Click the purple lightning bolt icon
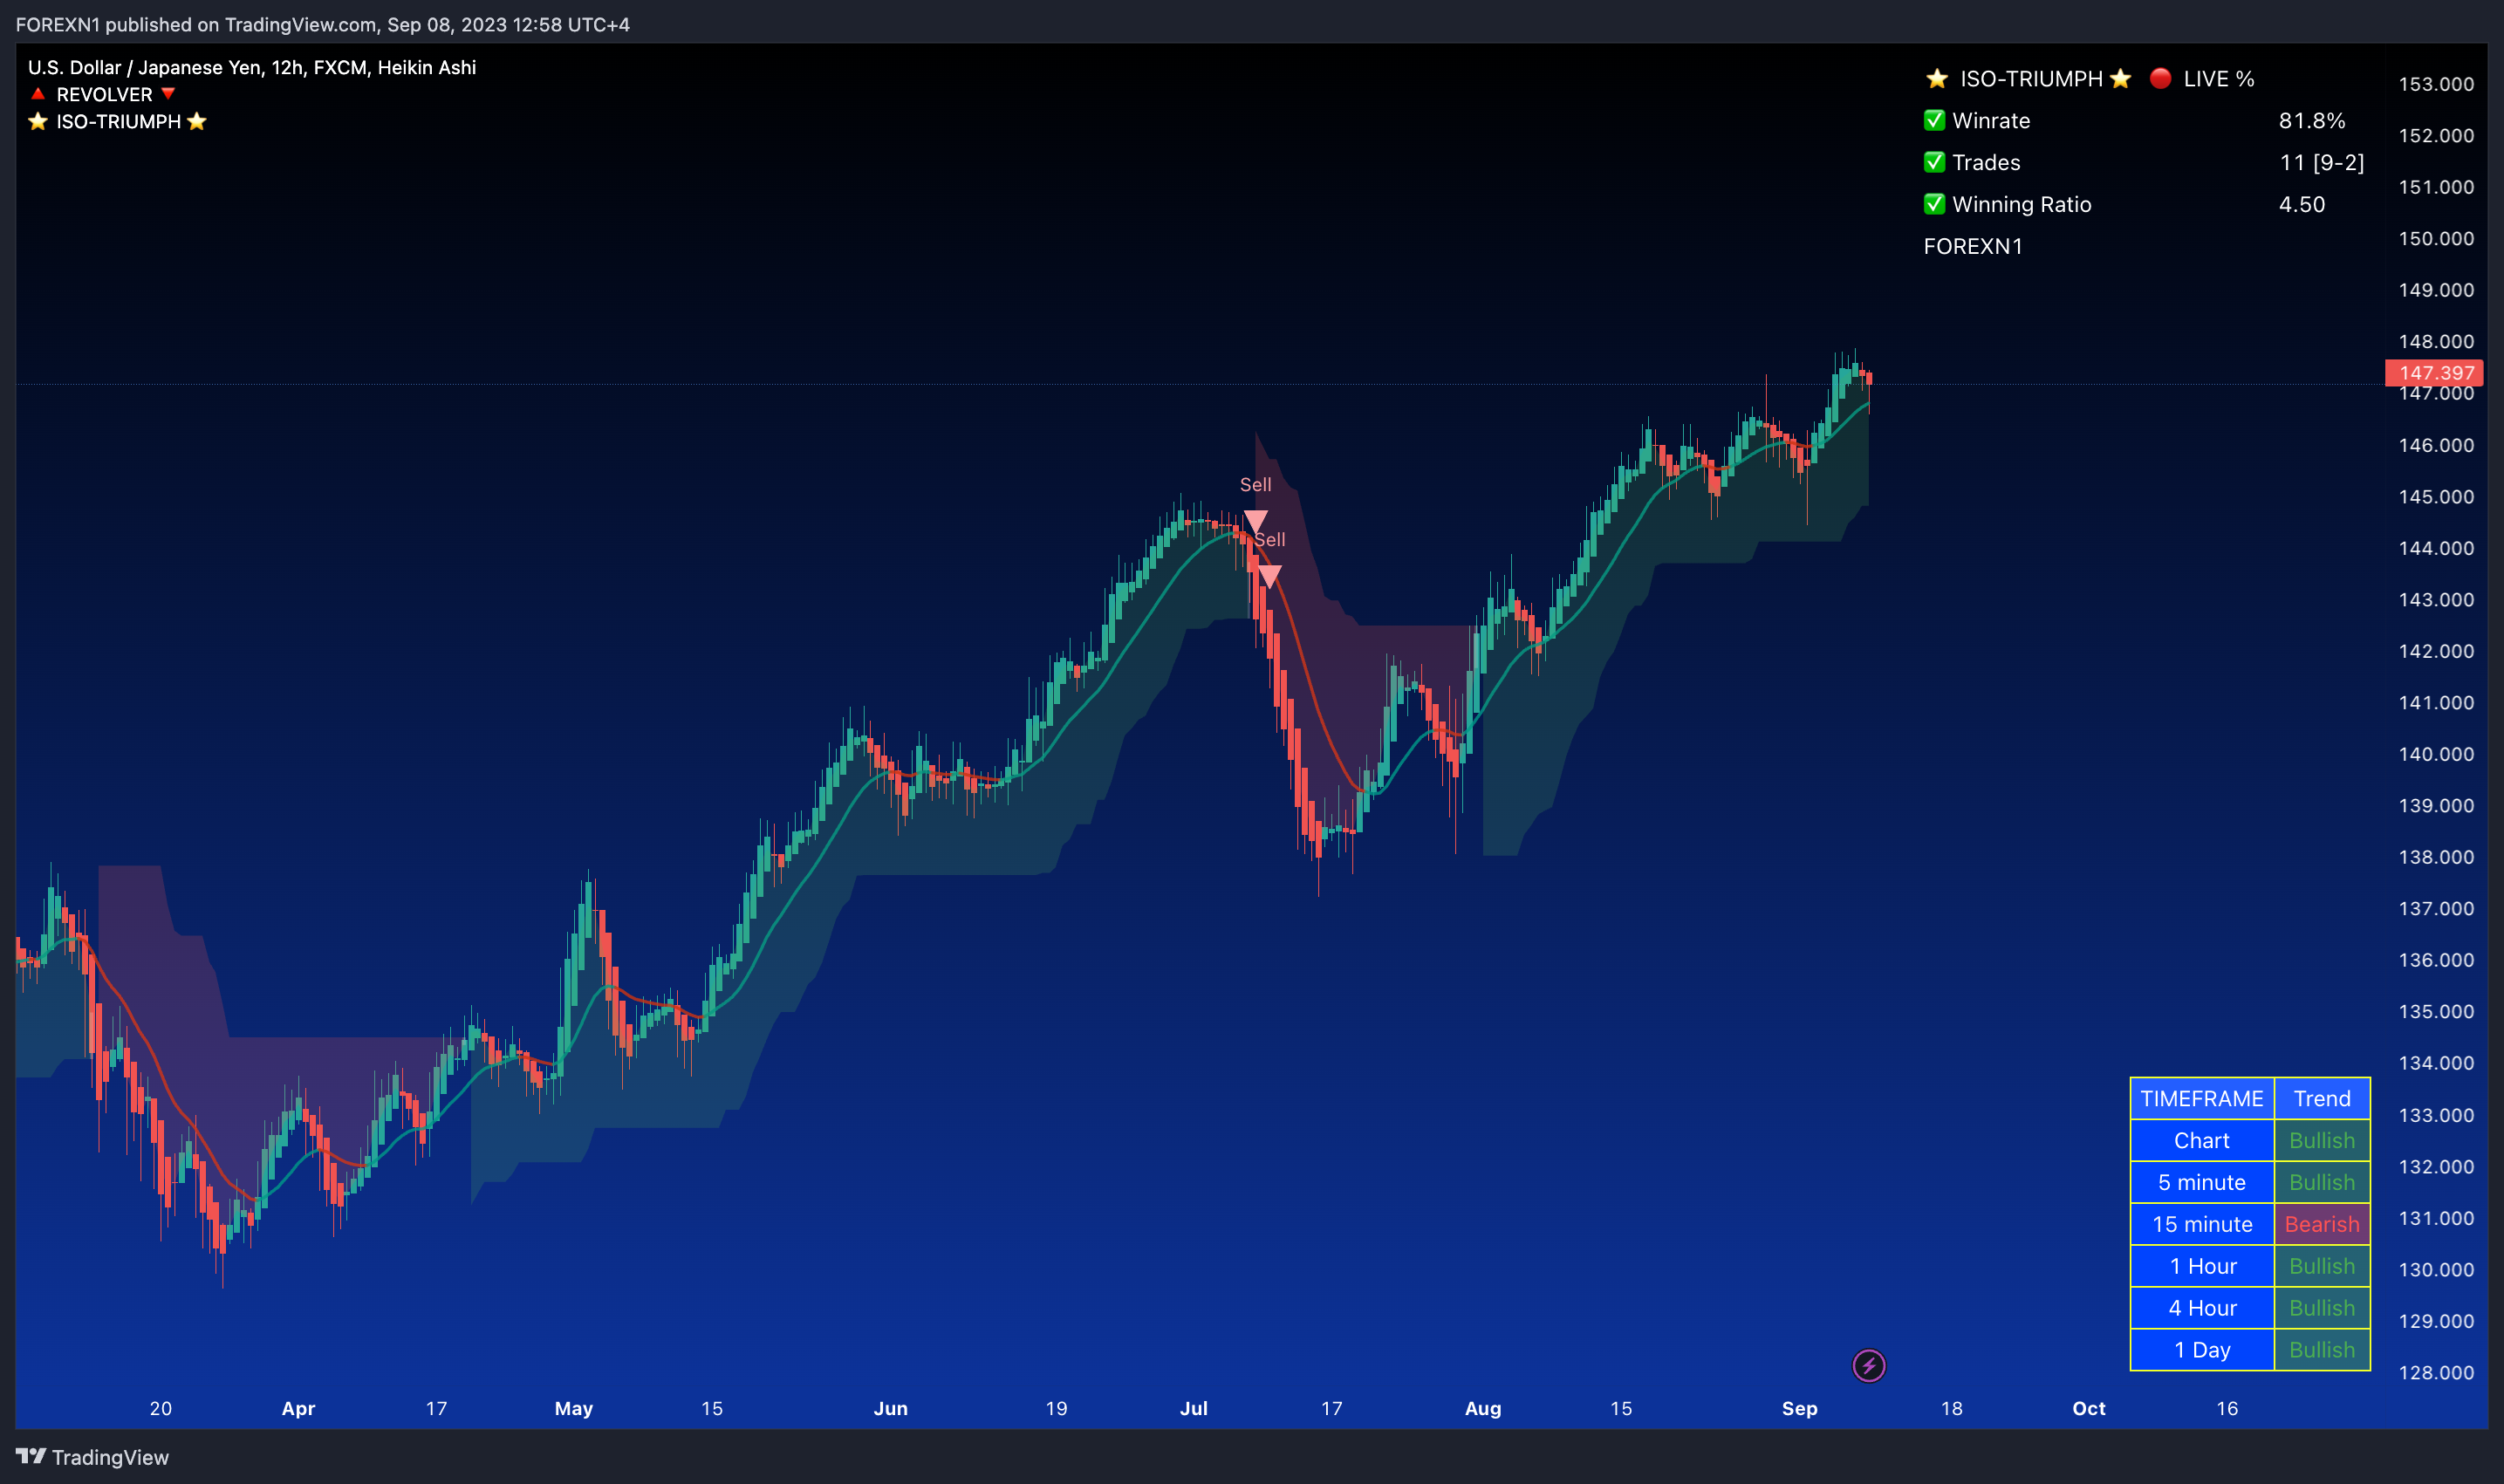This screenshot has width=2504, height=1484. pos(1868,1365)
